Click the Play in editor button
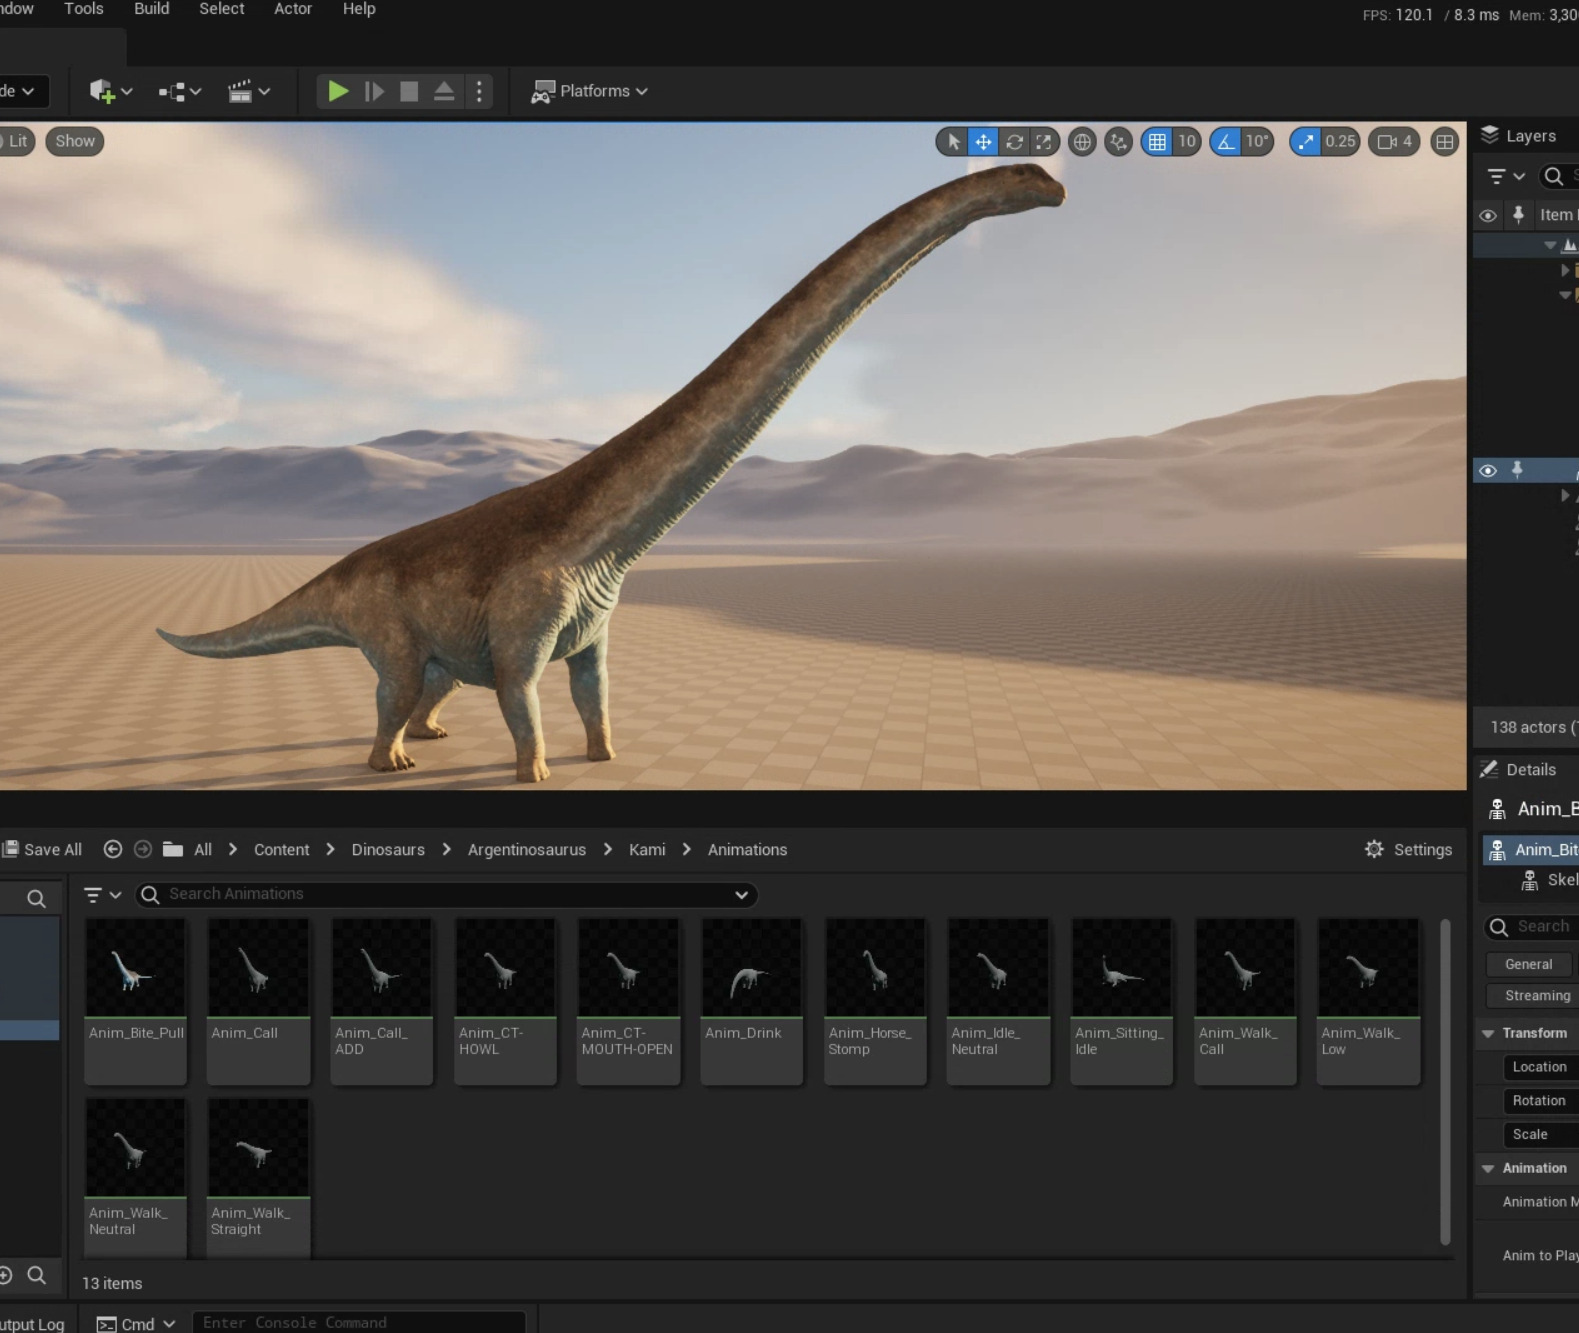This screenshot has width=1579, height=1333. coord(338,91)
